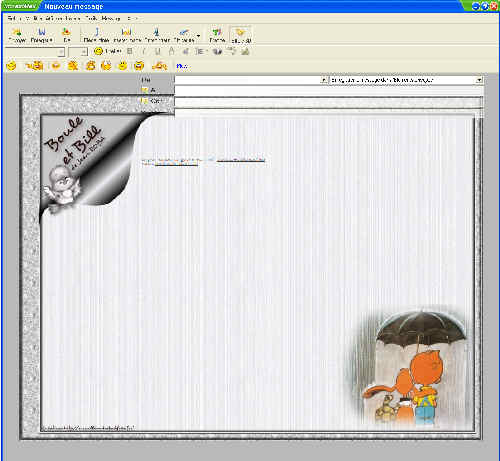The image size is (500, 461).
Task: Click the third main-toolbar button with the red-green icon
Action: pos(67,35)
